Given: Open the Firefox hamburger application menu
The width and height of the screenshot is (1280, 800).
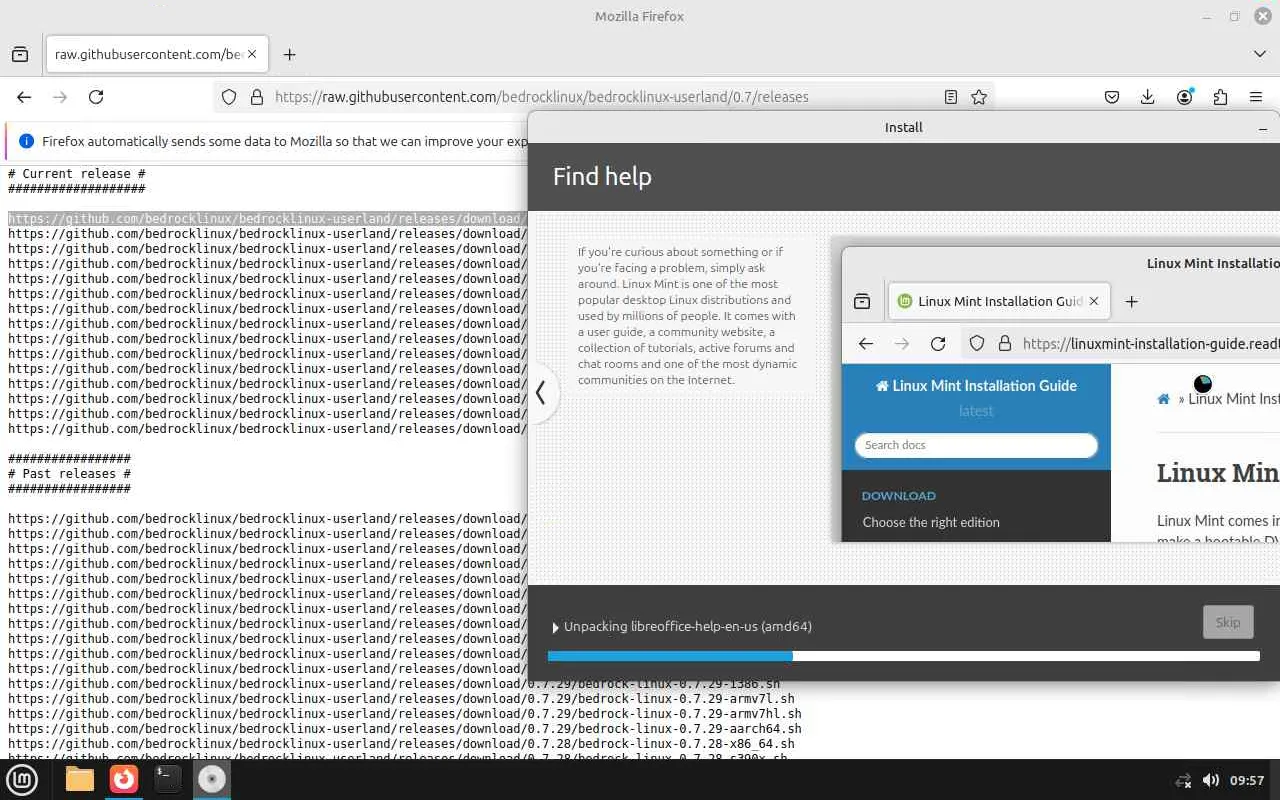Looking at the screenshot, I should [x=1256, y=97].
